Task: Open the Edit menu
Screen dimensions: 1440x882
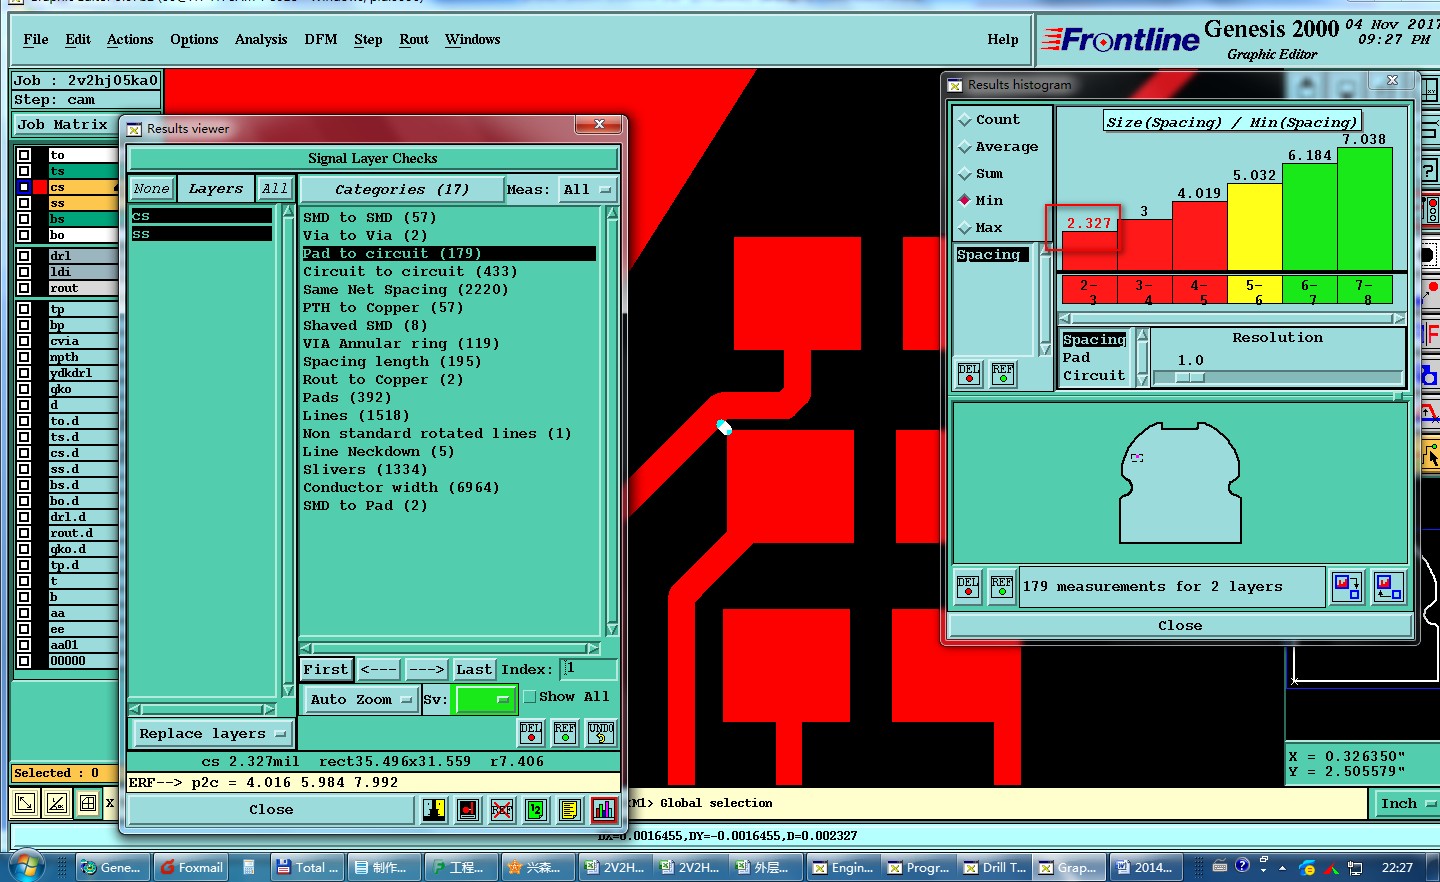Action: click(78, 40)
